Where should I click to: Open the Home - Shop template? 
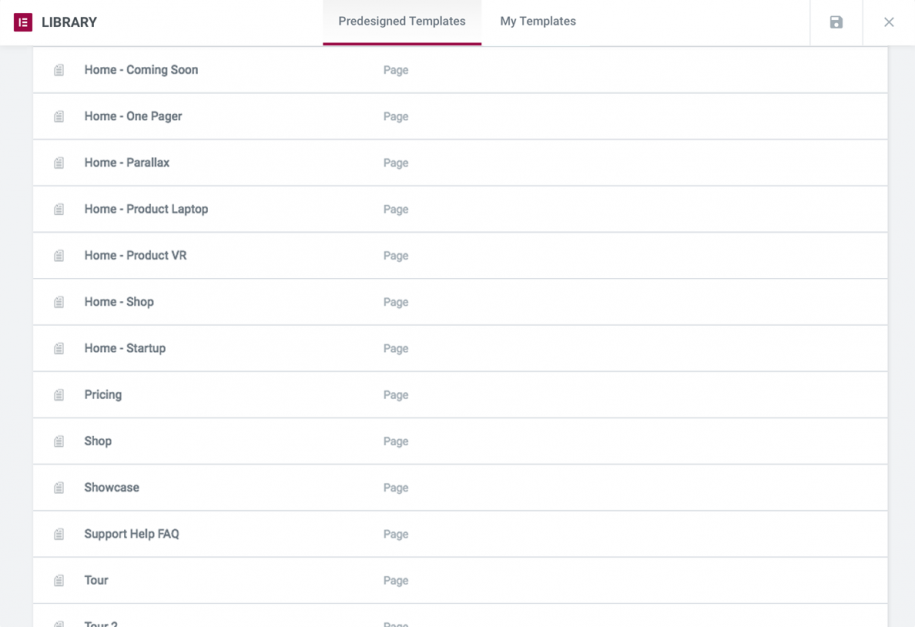119,302
